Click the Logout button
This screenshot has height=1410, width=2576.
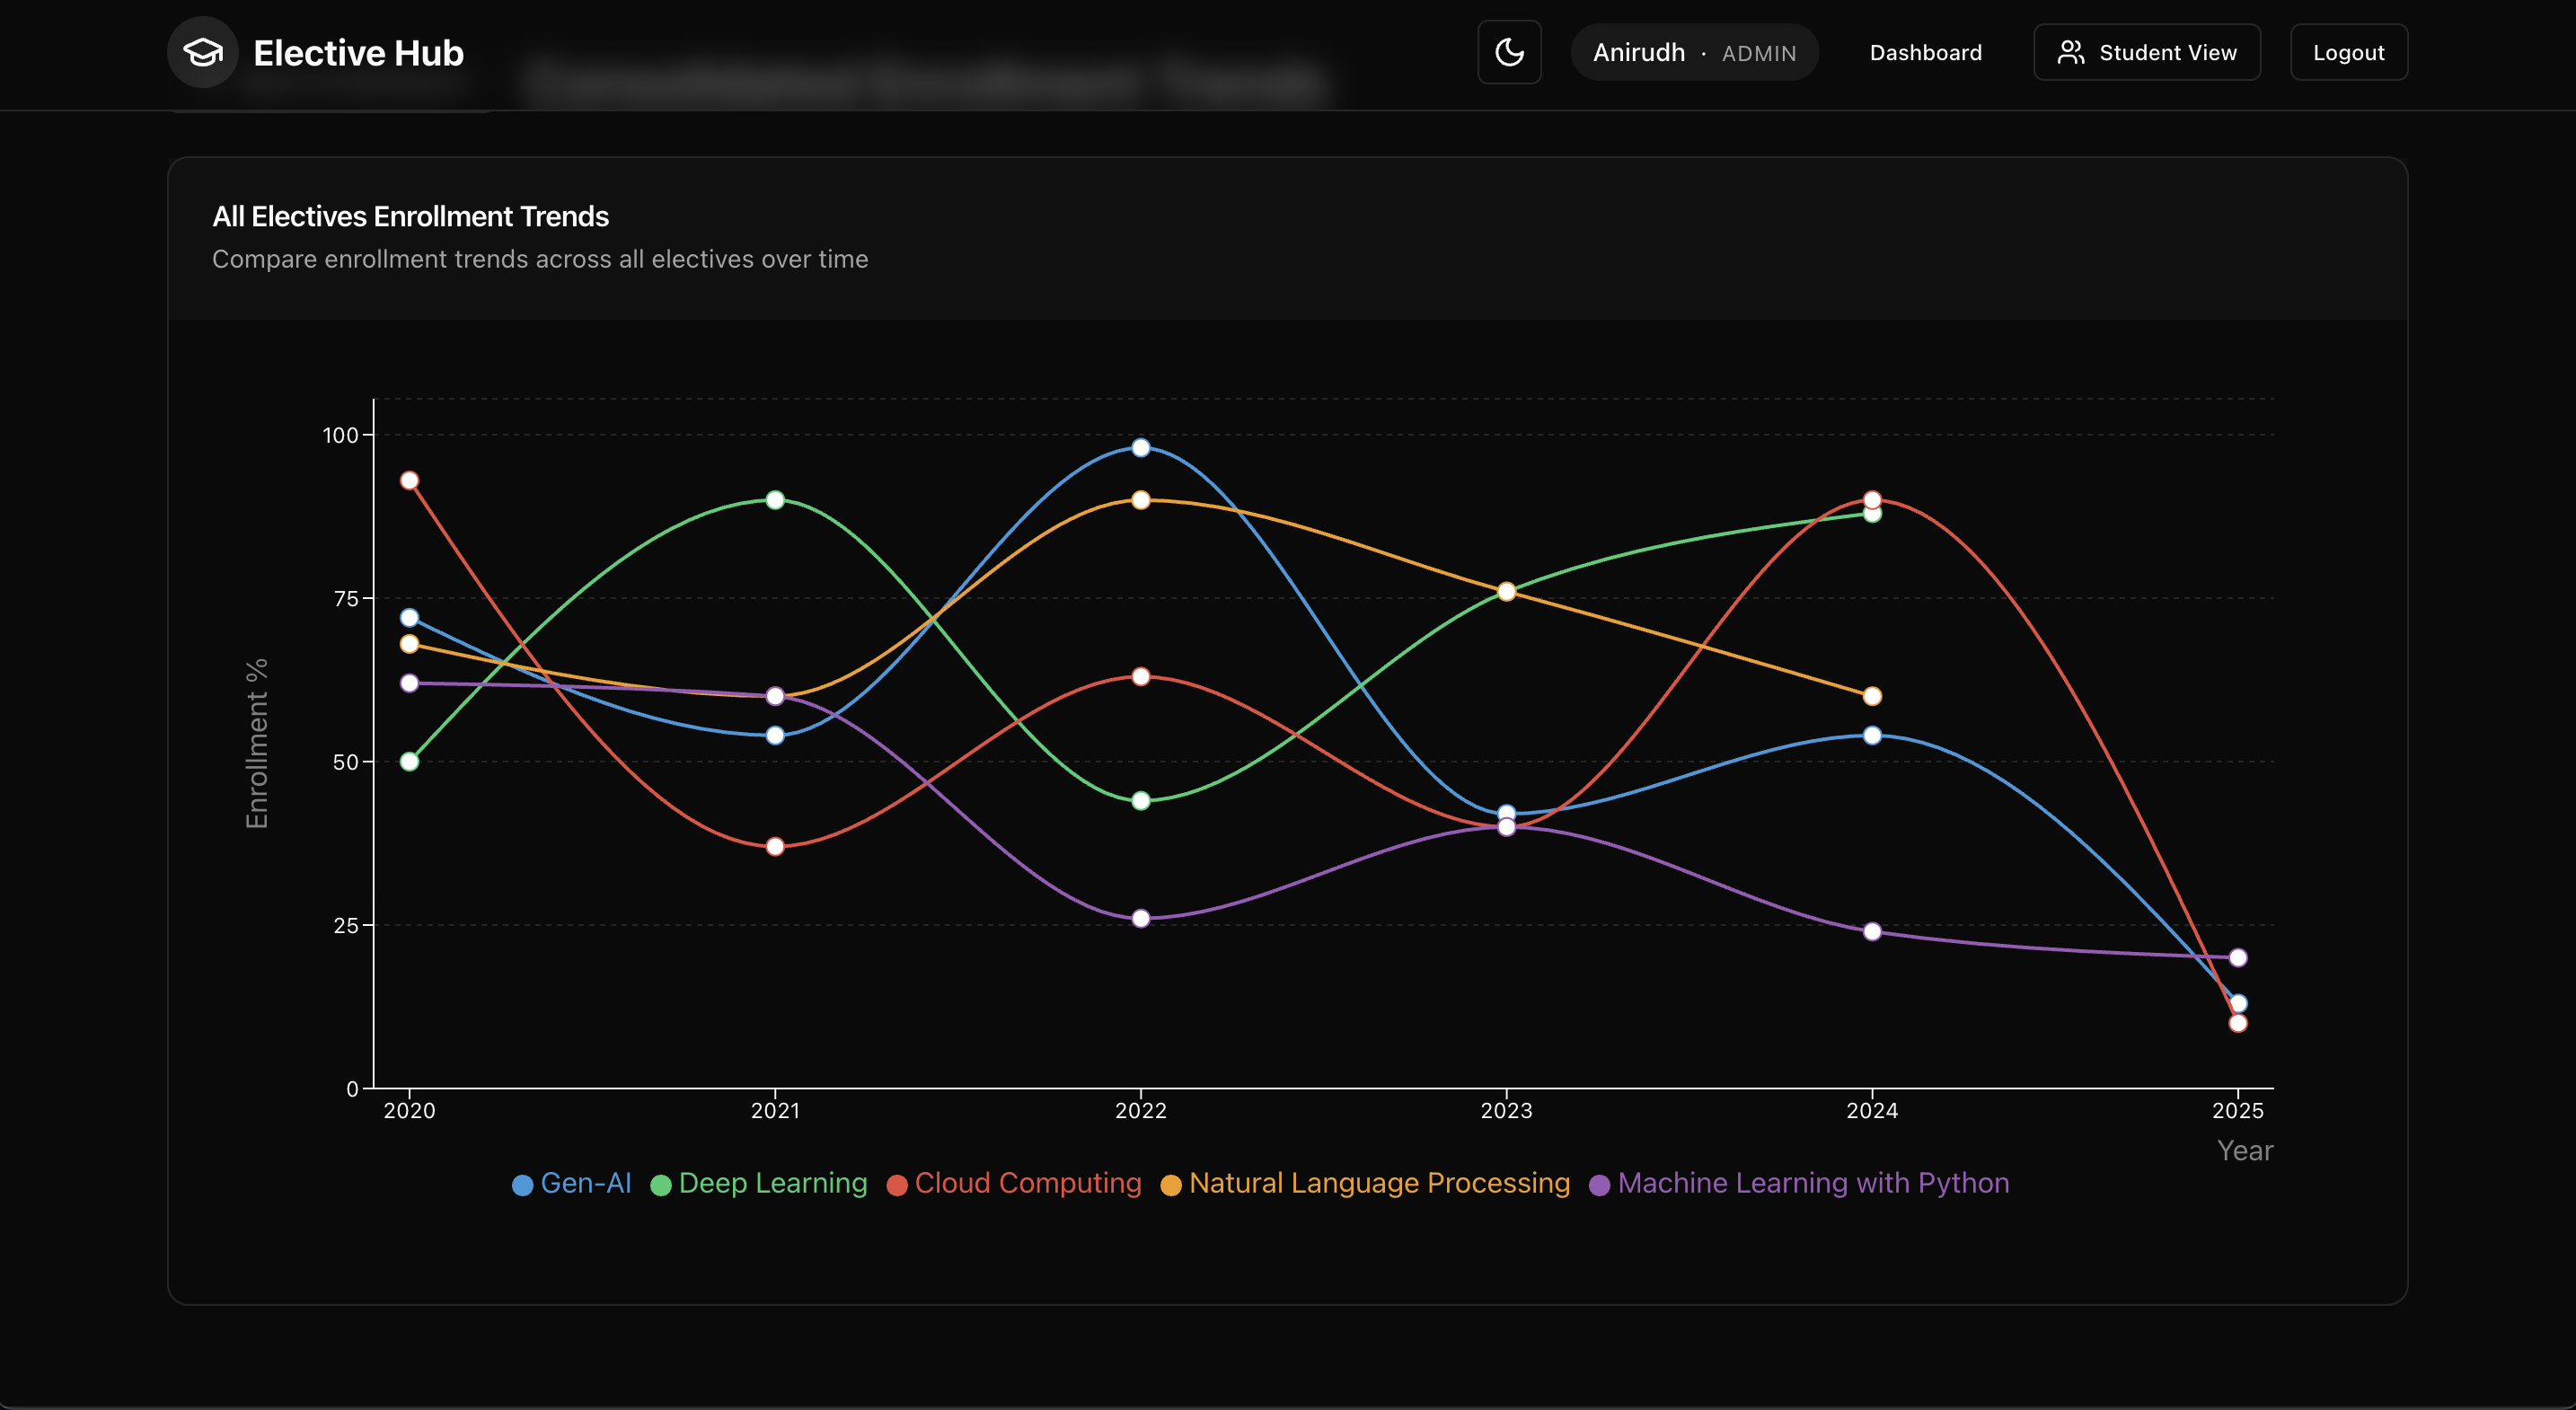coord(2348,52)
